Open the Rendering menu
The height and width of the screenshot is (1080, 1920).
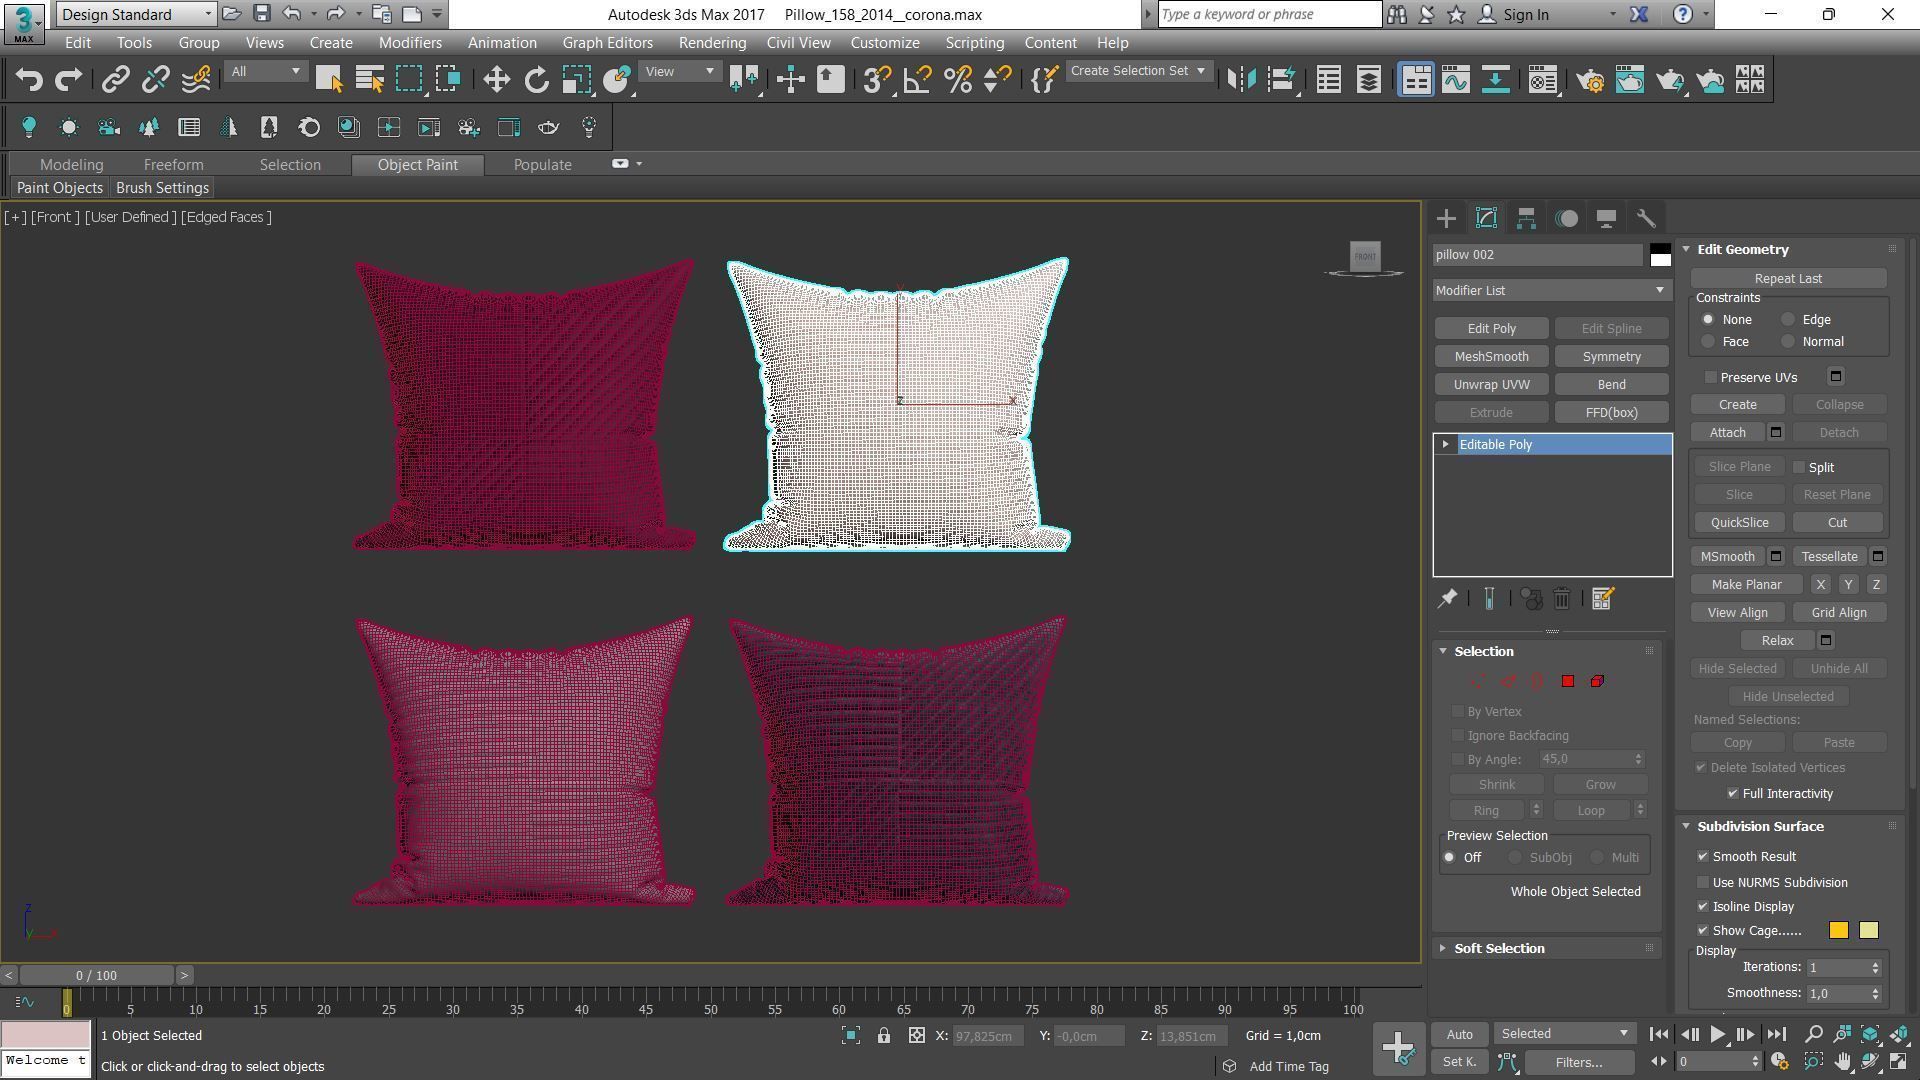click(x=712, y=42)
